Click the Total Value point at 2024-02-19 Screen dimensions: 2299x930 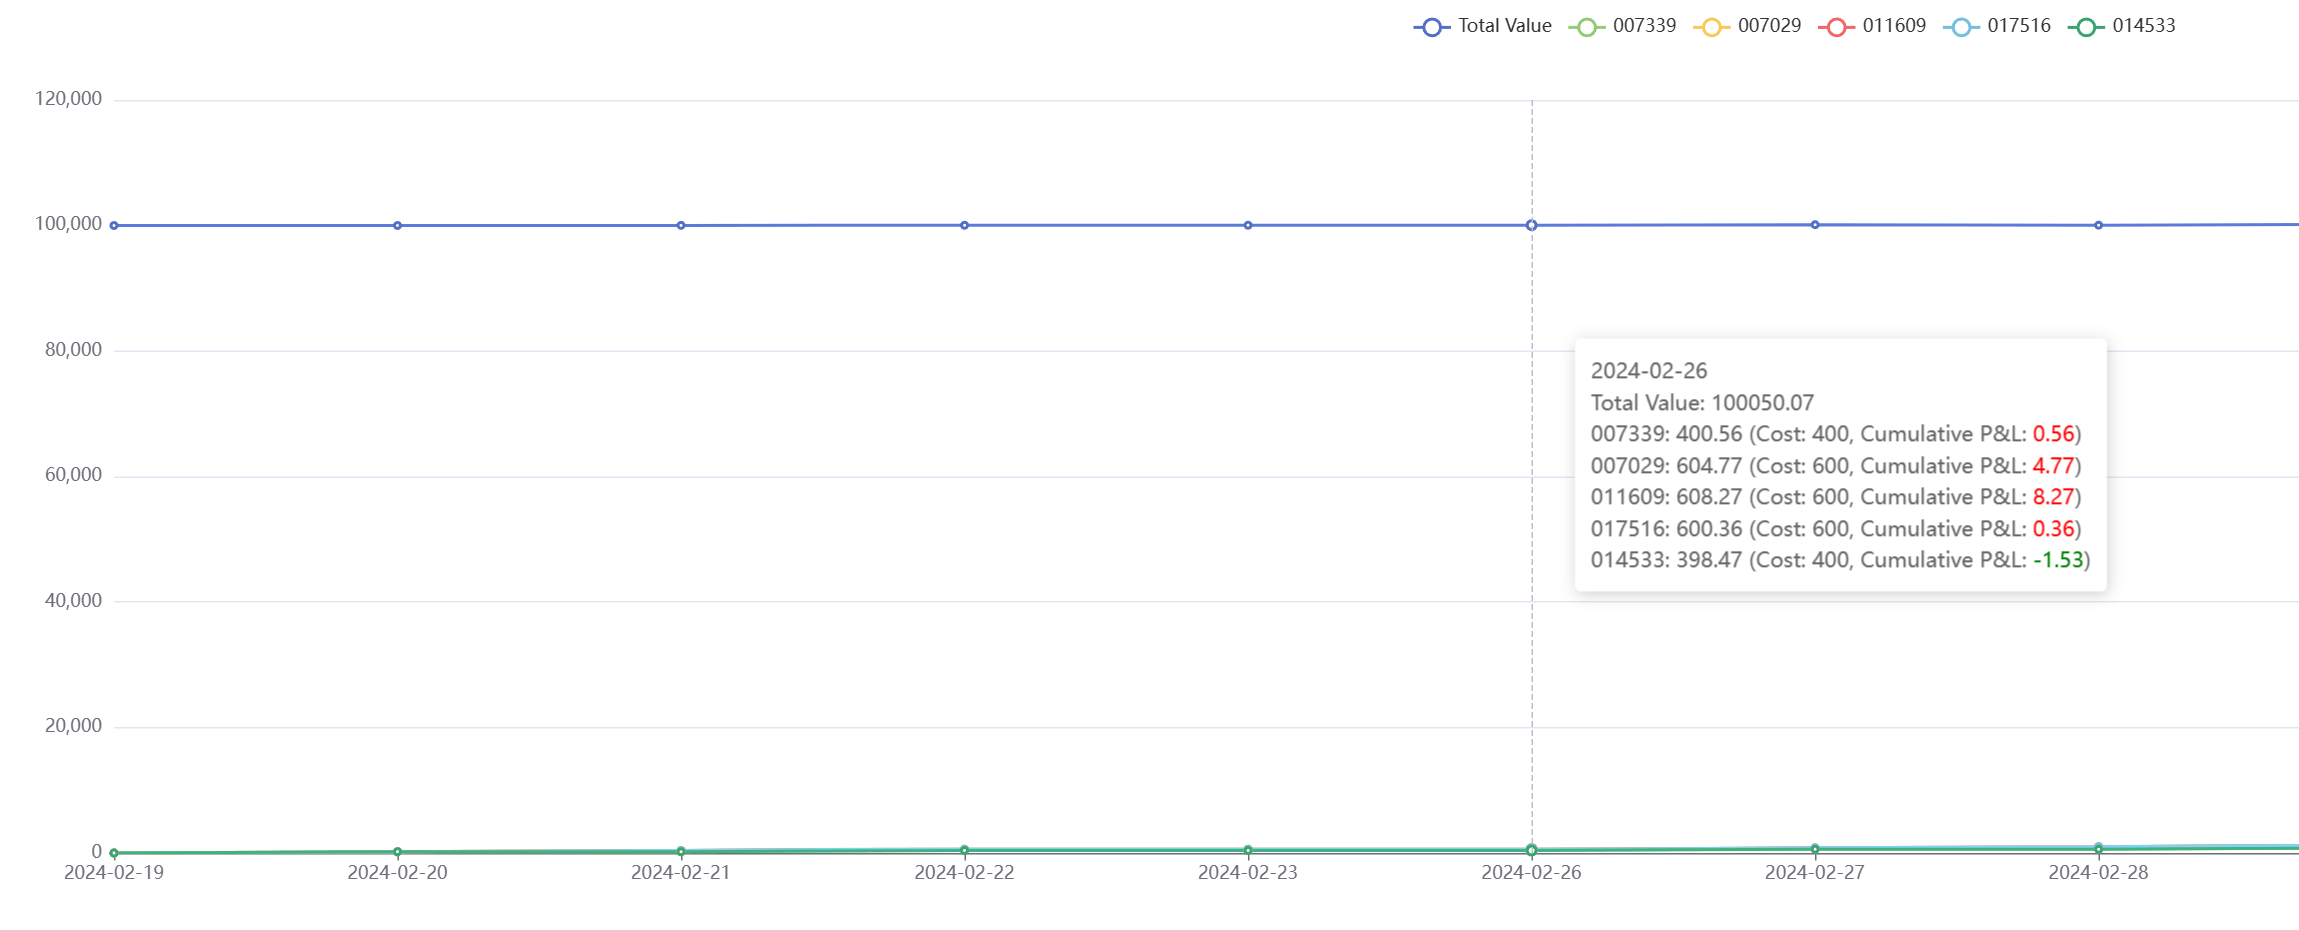coord(114,226)
